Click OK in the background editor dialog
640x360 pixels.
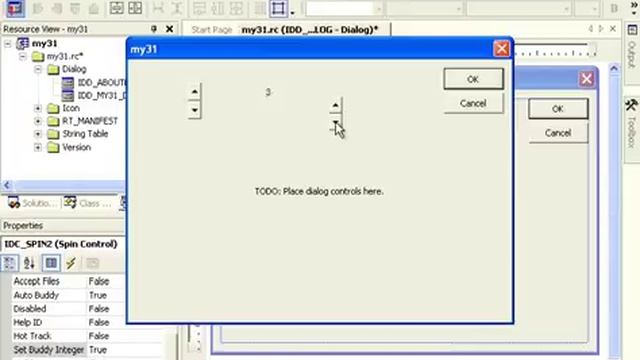point(558,109)
